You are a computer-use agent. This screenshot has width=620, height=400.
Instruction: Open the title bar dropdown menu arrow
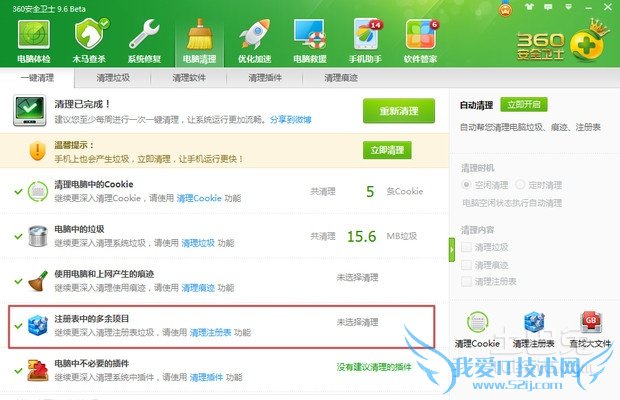click(x=568, y=7)
